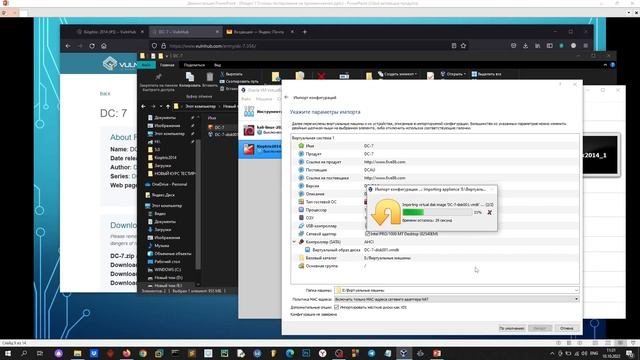Collapse the Контроллер (SATA) tree node
This screenshot has height=360, width=640.
point(294,242)
